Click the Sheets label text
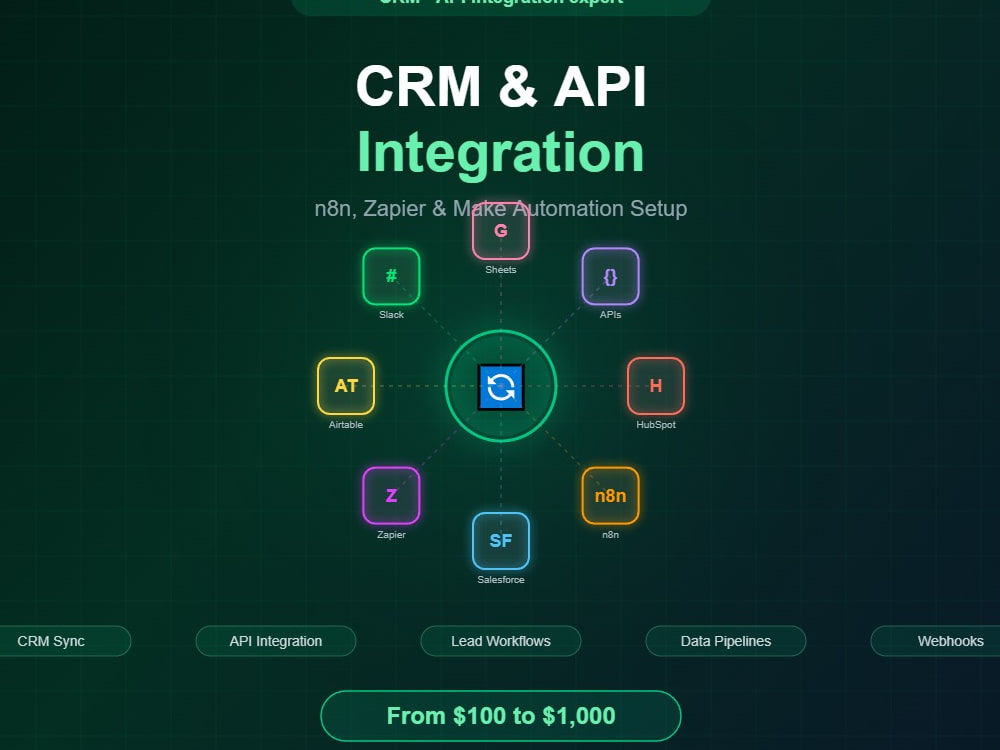The image size is (1000, 750). click(501, 270)
